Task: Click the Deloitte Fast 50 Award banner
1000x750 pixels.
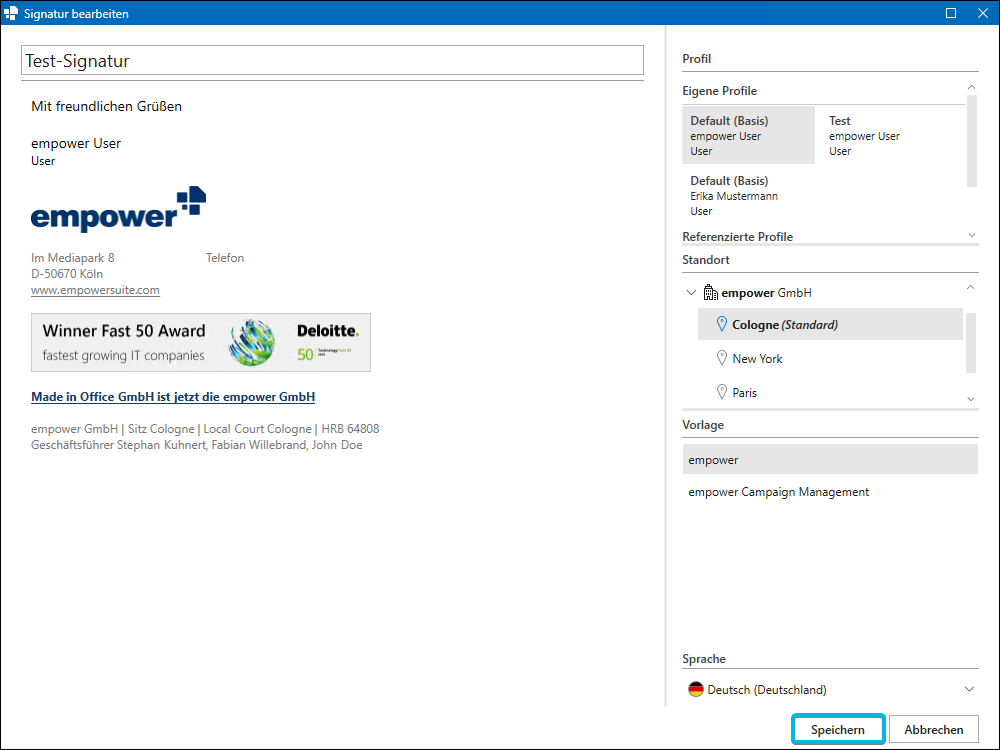Action: coord(201,342)
